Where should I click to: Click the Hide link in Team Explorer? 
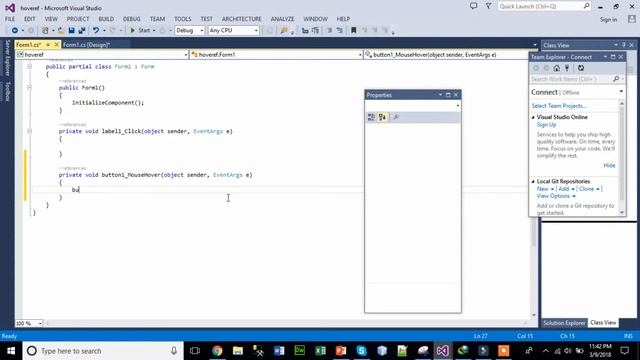609,165
